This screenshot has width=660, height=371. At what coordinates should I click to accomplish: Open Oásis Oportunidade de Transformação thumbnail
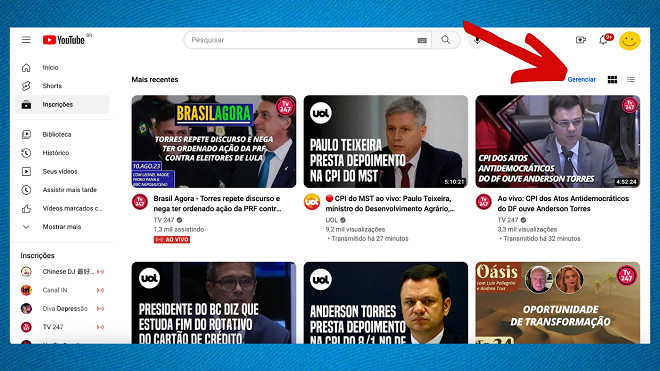point(558,303)
